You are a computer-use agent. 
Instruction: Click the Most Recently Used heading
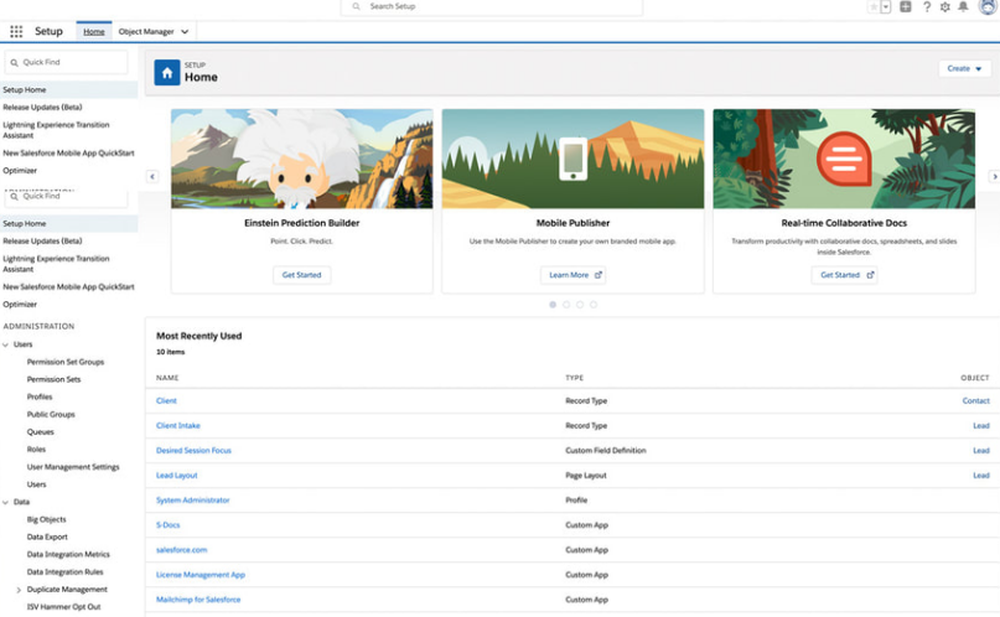(x=199, y=336)
